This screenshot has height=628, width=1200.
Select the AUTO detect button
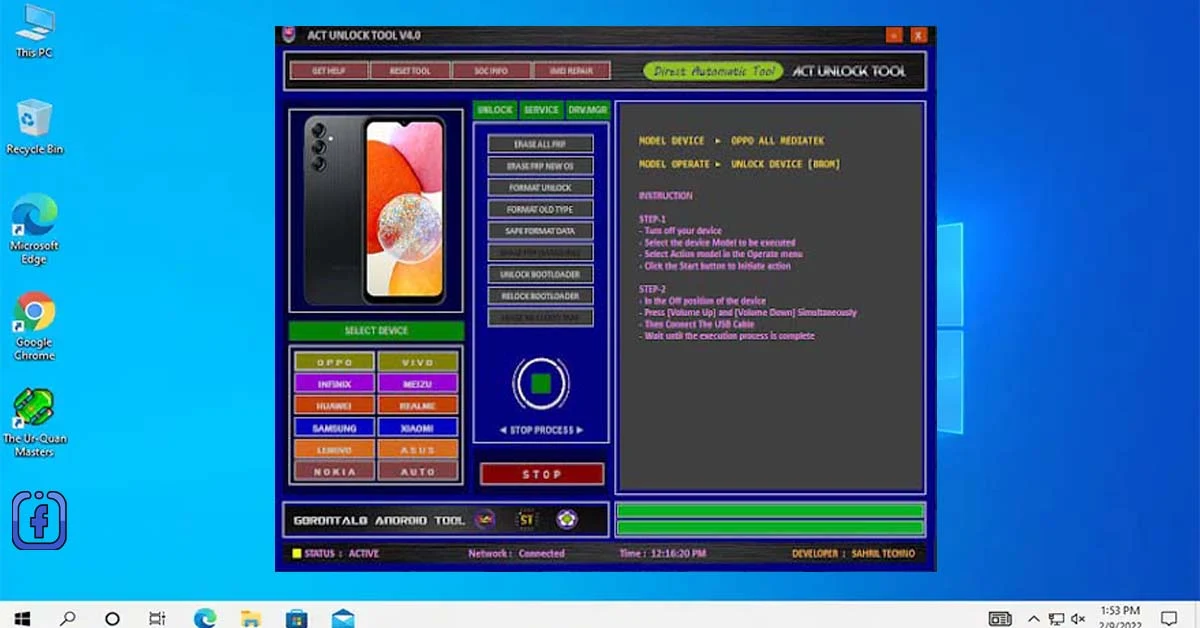click(418, 471)
